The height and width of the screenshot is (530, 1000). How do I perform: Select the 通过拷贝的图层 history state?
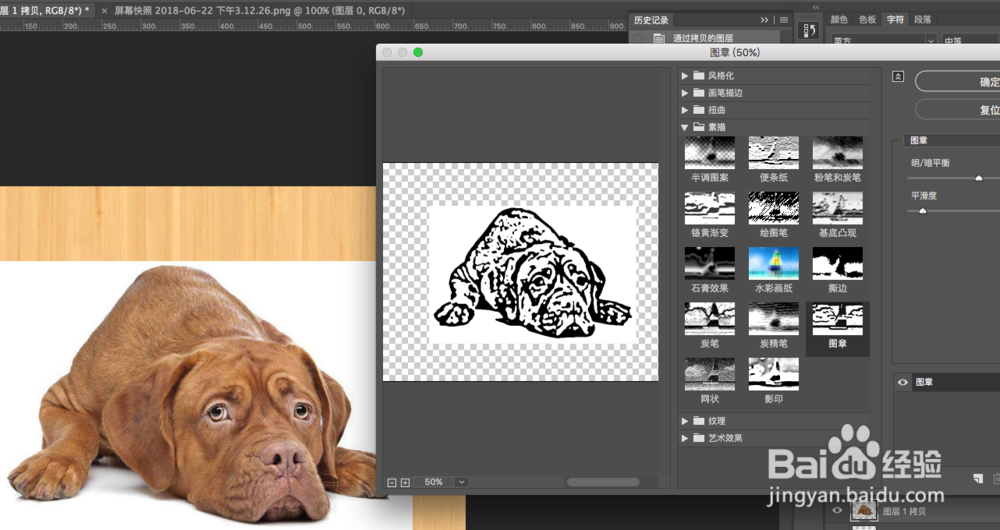click(x=703, y=38)
